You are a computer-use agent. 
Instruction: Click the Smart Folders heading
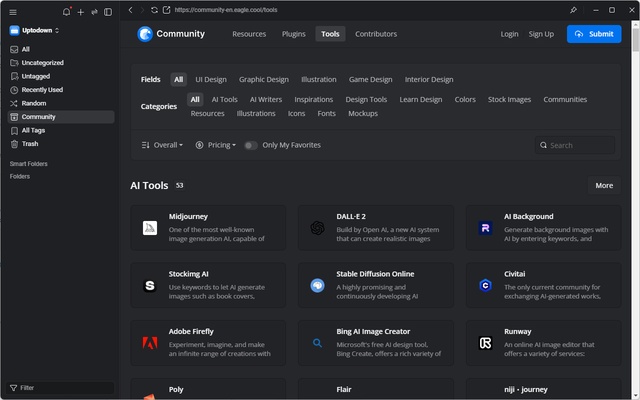(29, 164)
